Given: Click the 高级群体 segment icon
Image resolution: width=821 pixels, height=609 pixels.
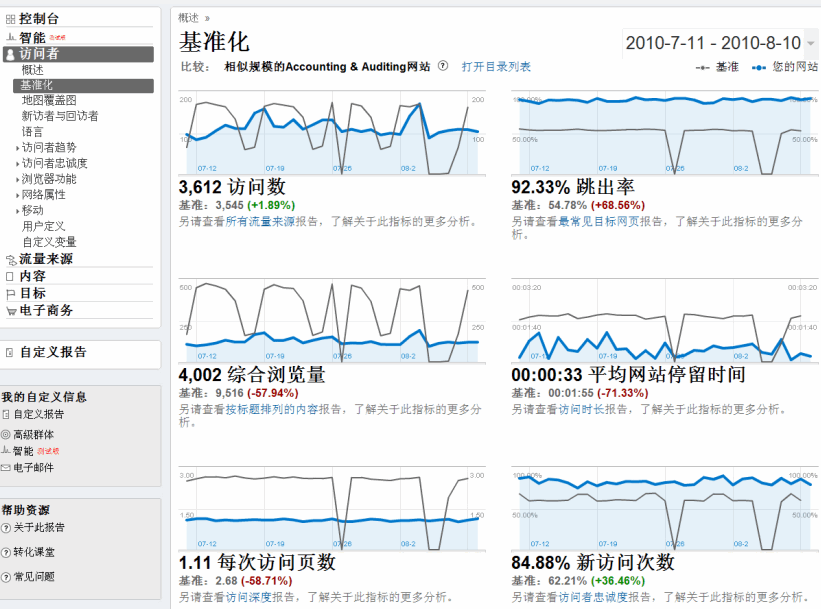Looking at the screenshot, I should point(6,435).
